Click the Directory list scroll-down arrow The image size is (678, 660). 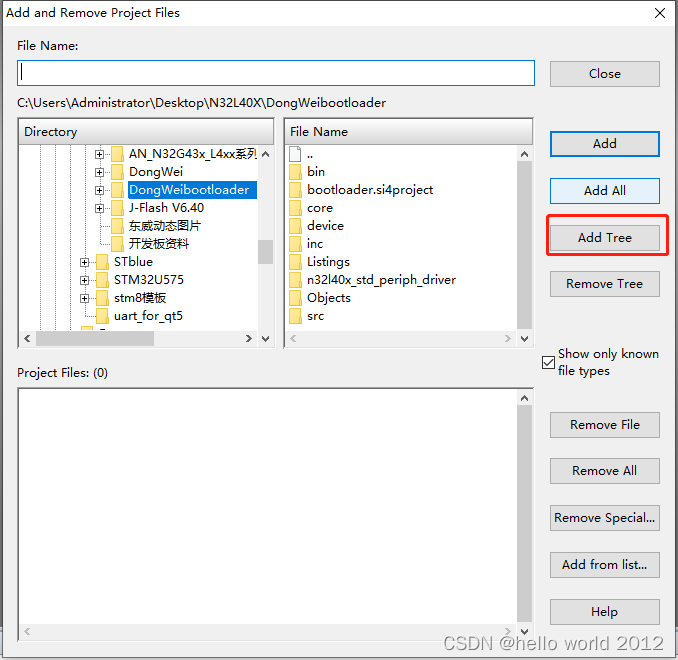pyautogui.click(x=265, y=339)
